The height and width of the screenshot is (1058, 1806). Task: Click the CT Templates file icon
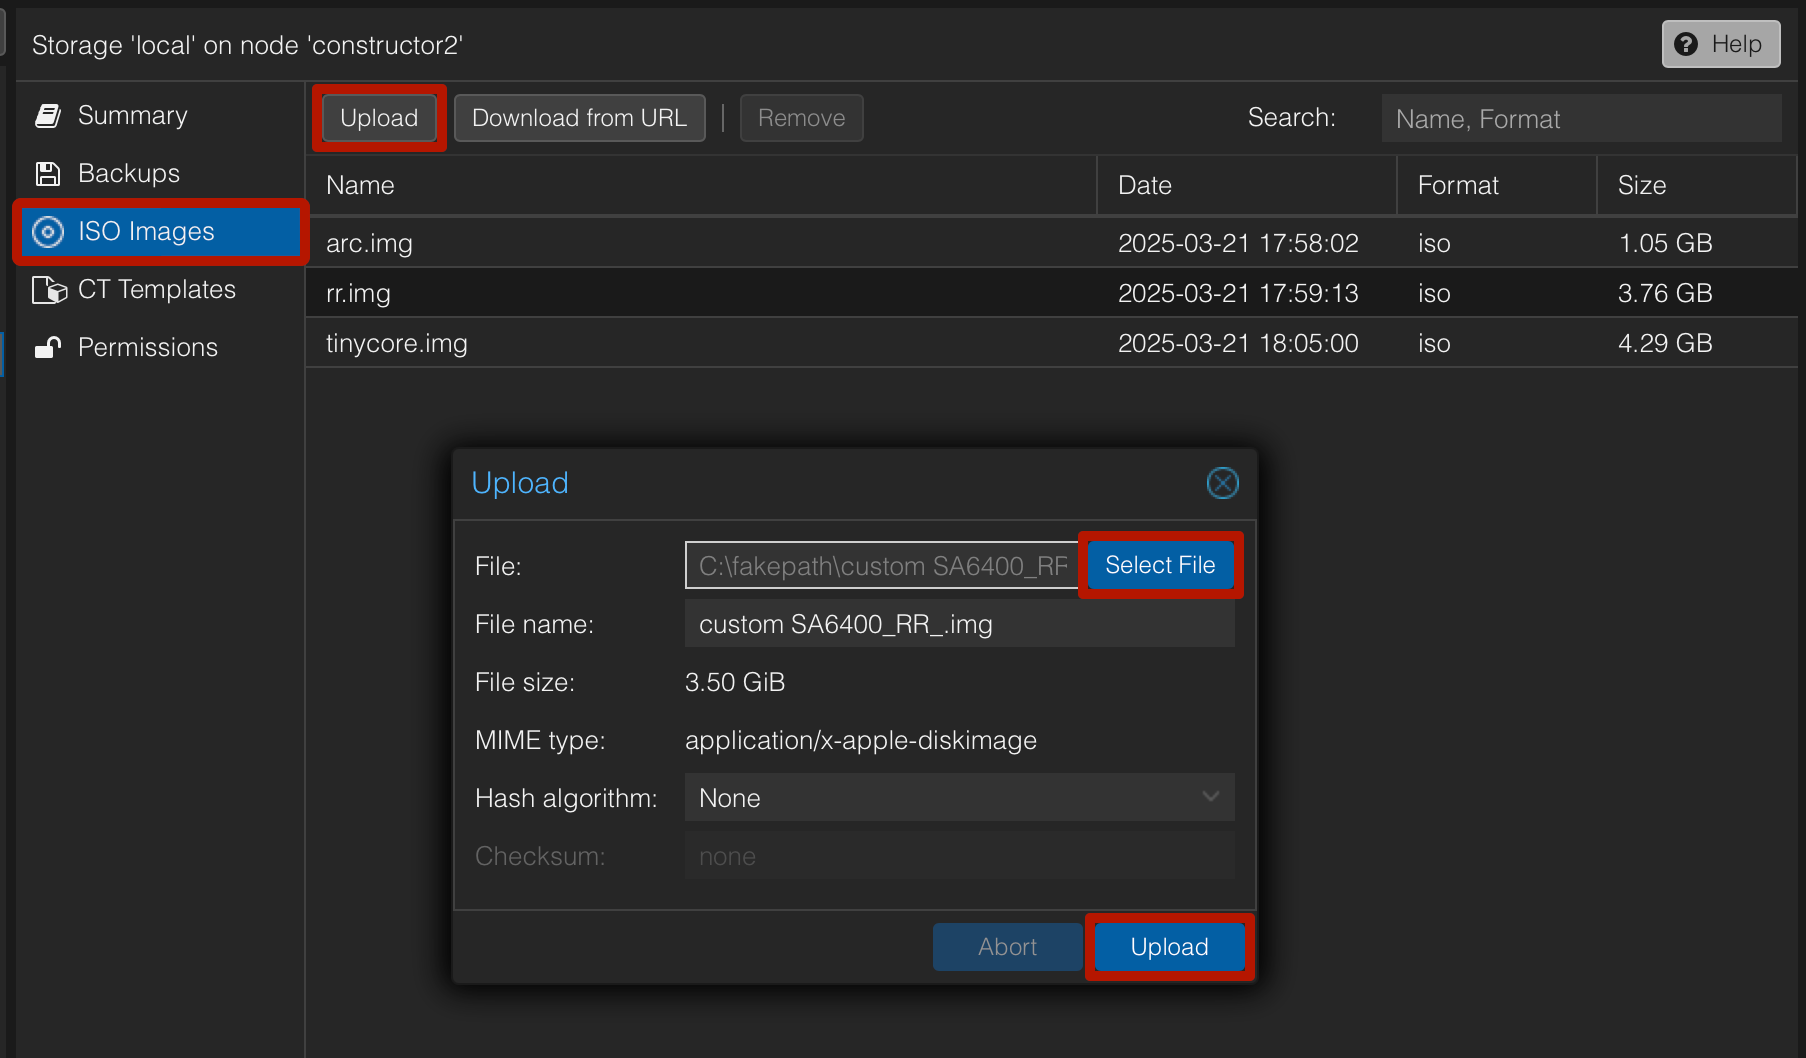click(x=49, y=290)
